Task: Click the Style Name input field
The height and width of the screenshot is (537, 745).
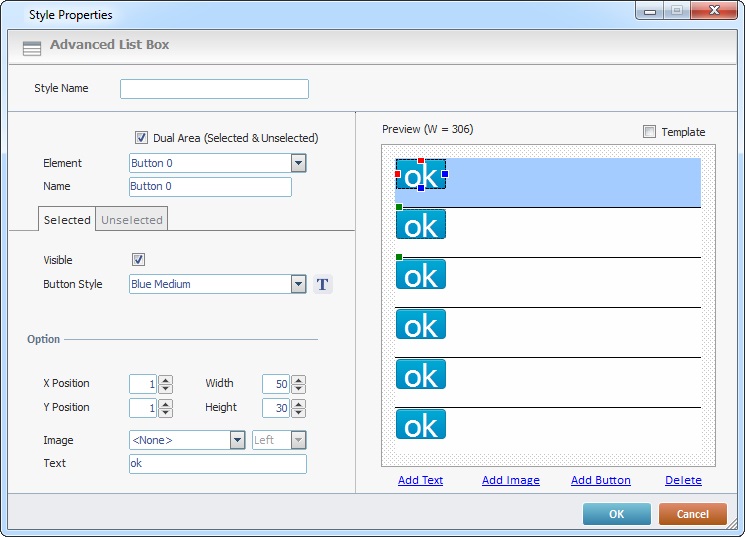Action: click(x=214, y=89)
